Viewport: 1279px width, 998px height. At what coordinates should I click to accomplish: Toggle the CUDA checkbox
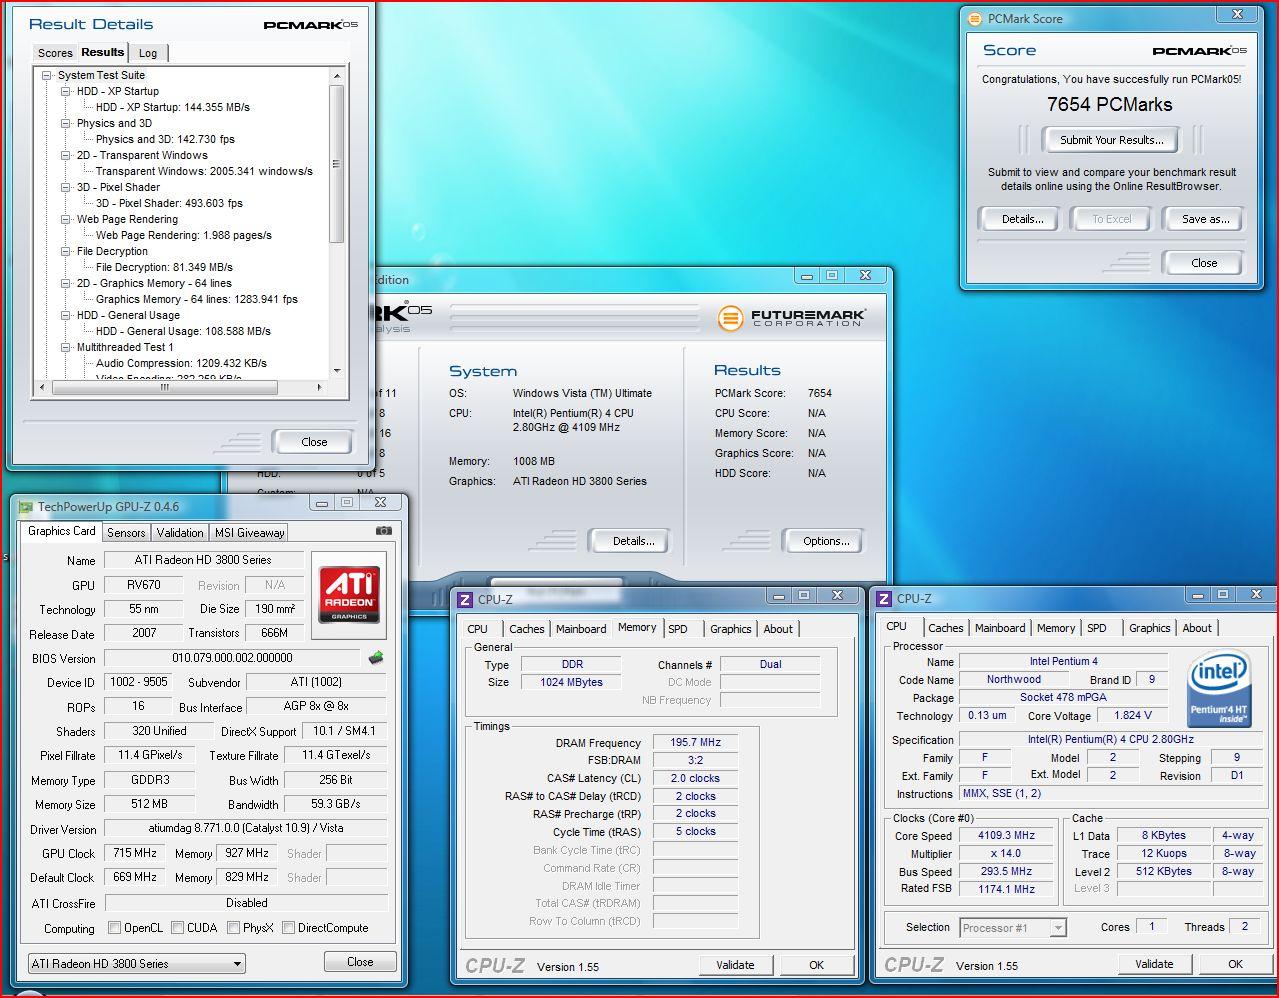(x=178, y=928)
